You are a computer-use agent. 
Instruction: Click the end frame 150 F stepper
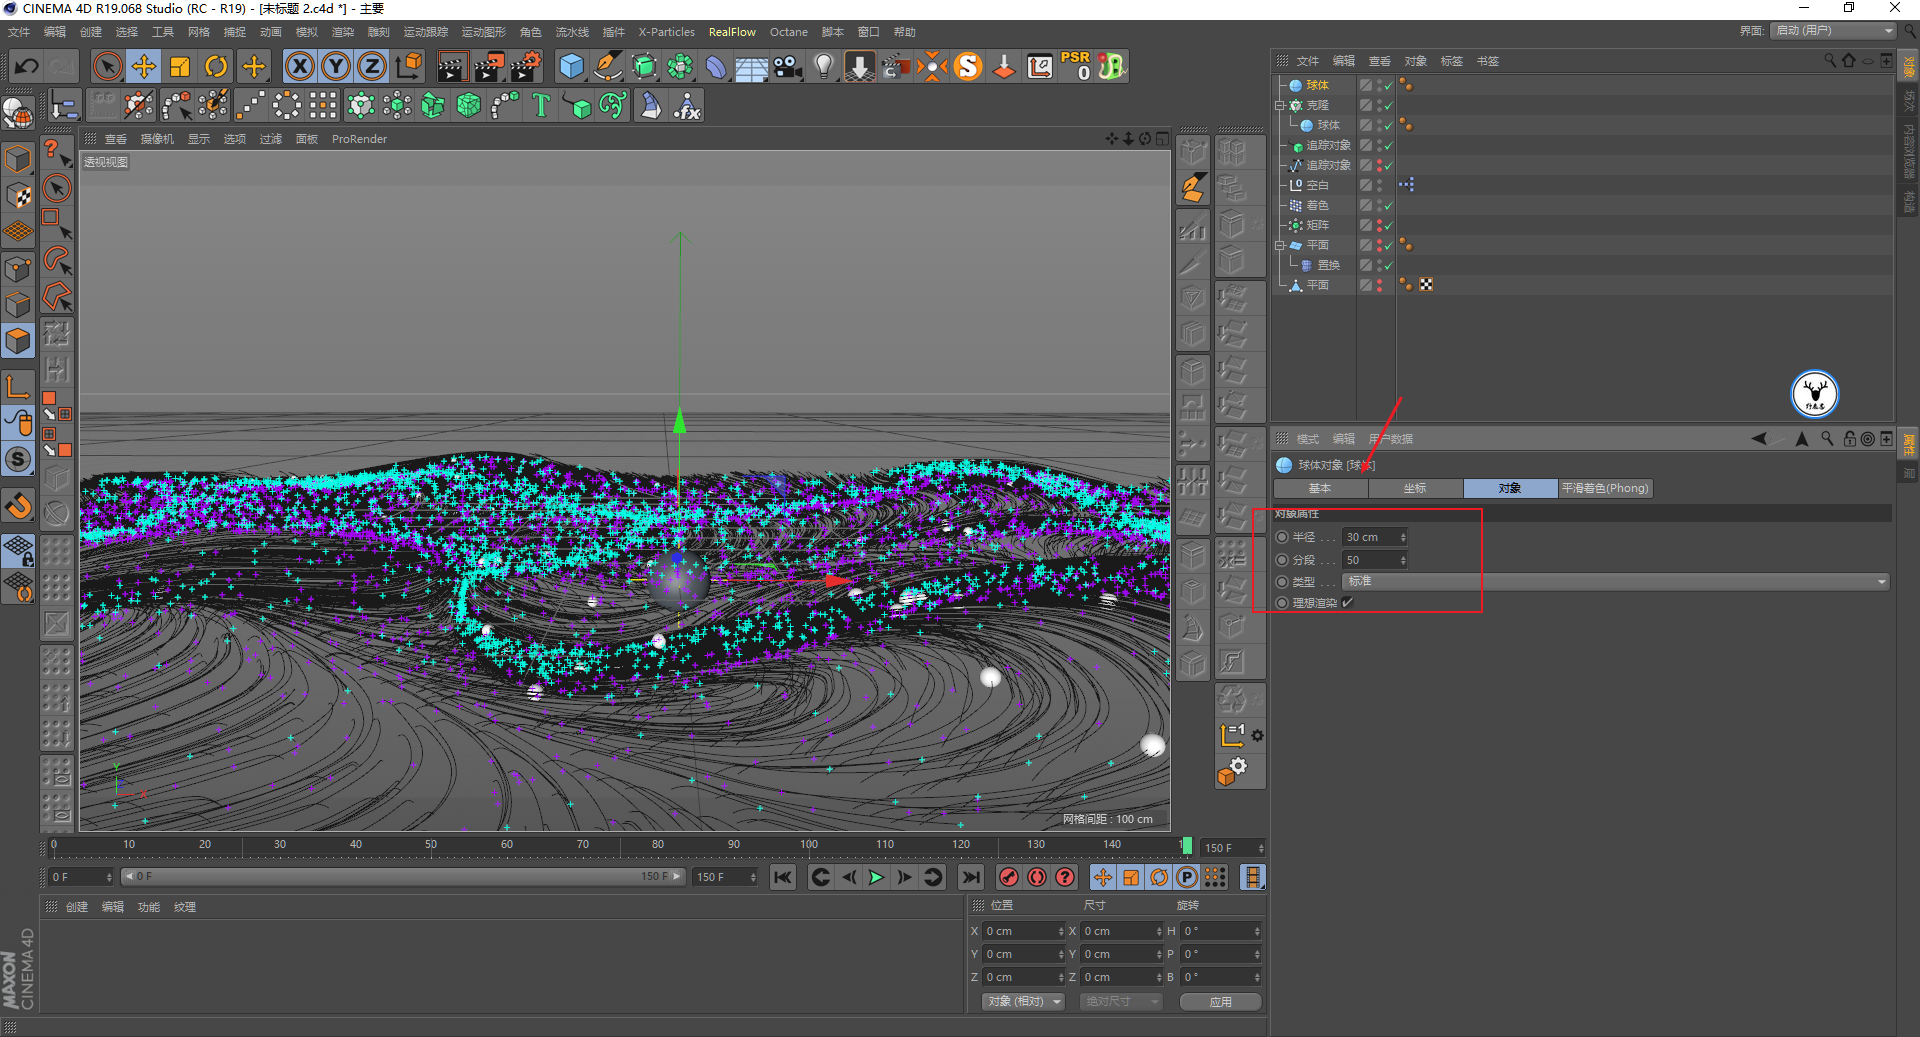752,877
